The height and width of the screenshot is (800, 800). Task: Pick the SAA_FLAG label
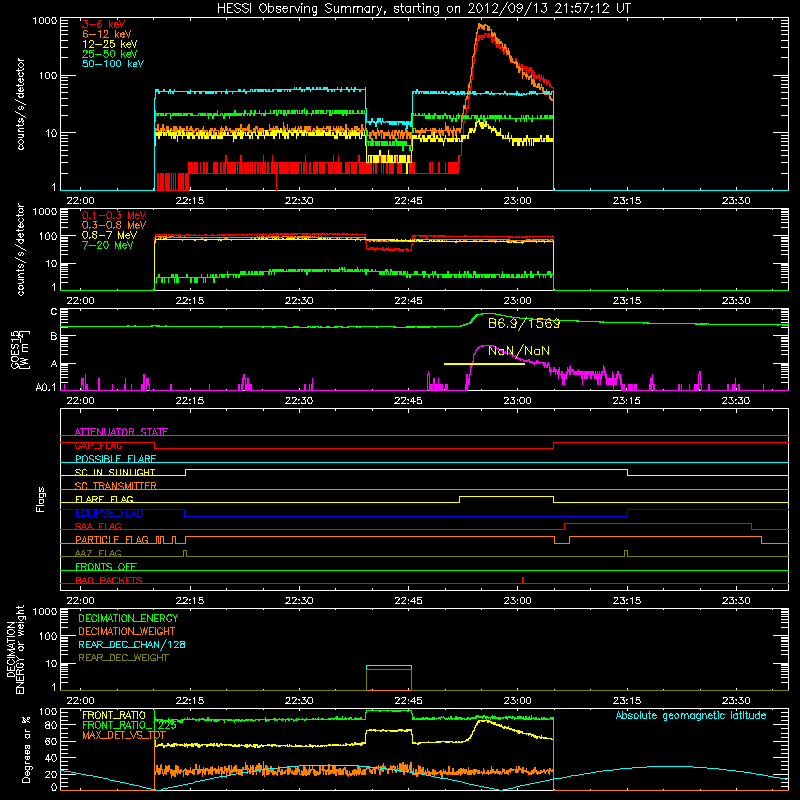(98, 526)
